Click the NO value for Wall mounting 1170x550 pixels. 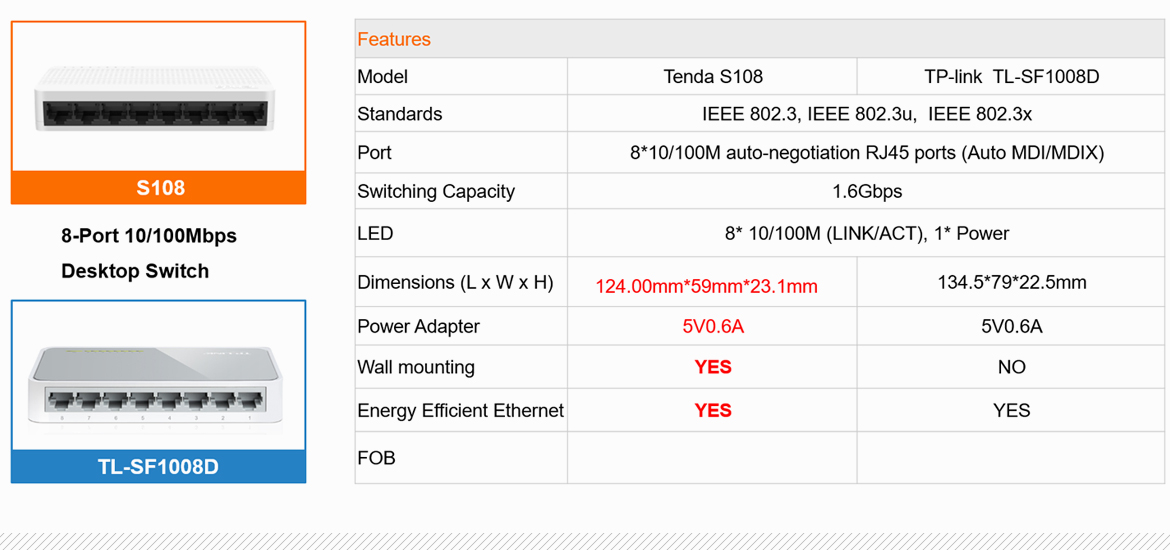point(1011,368)
